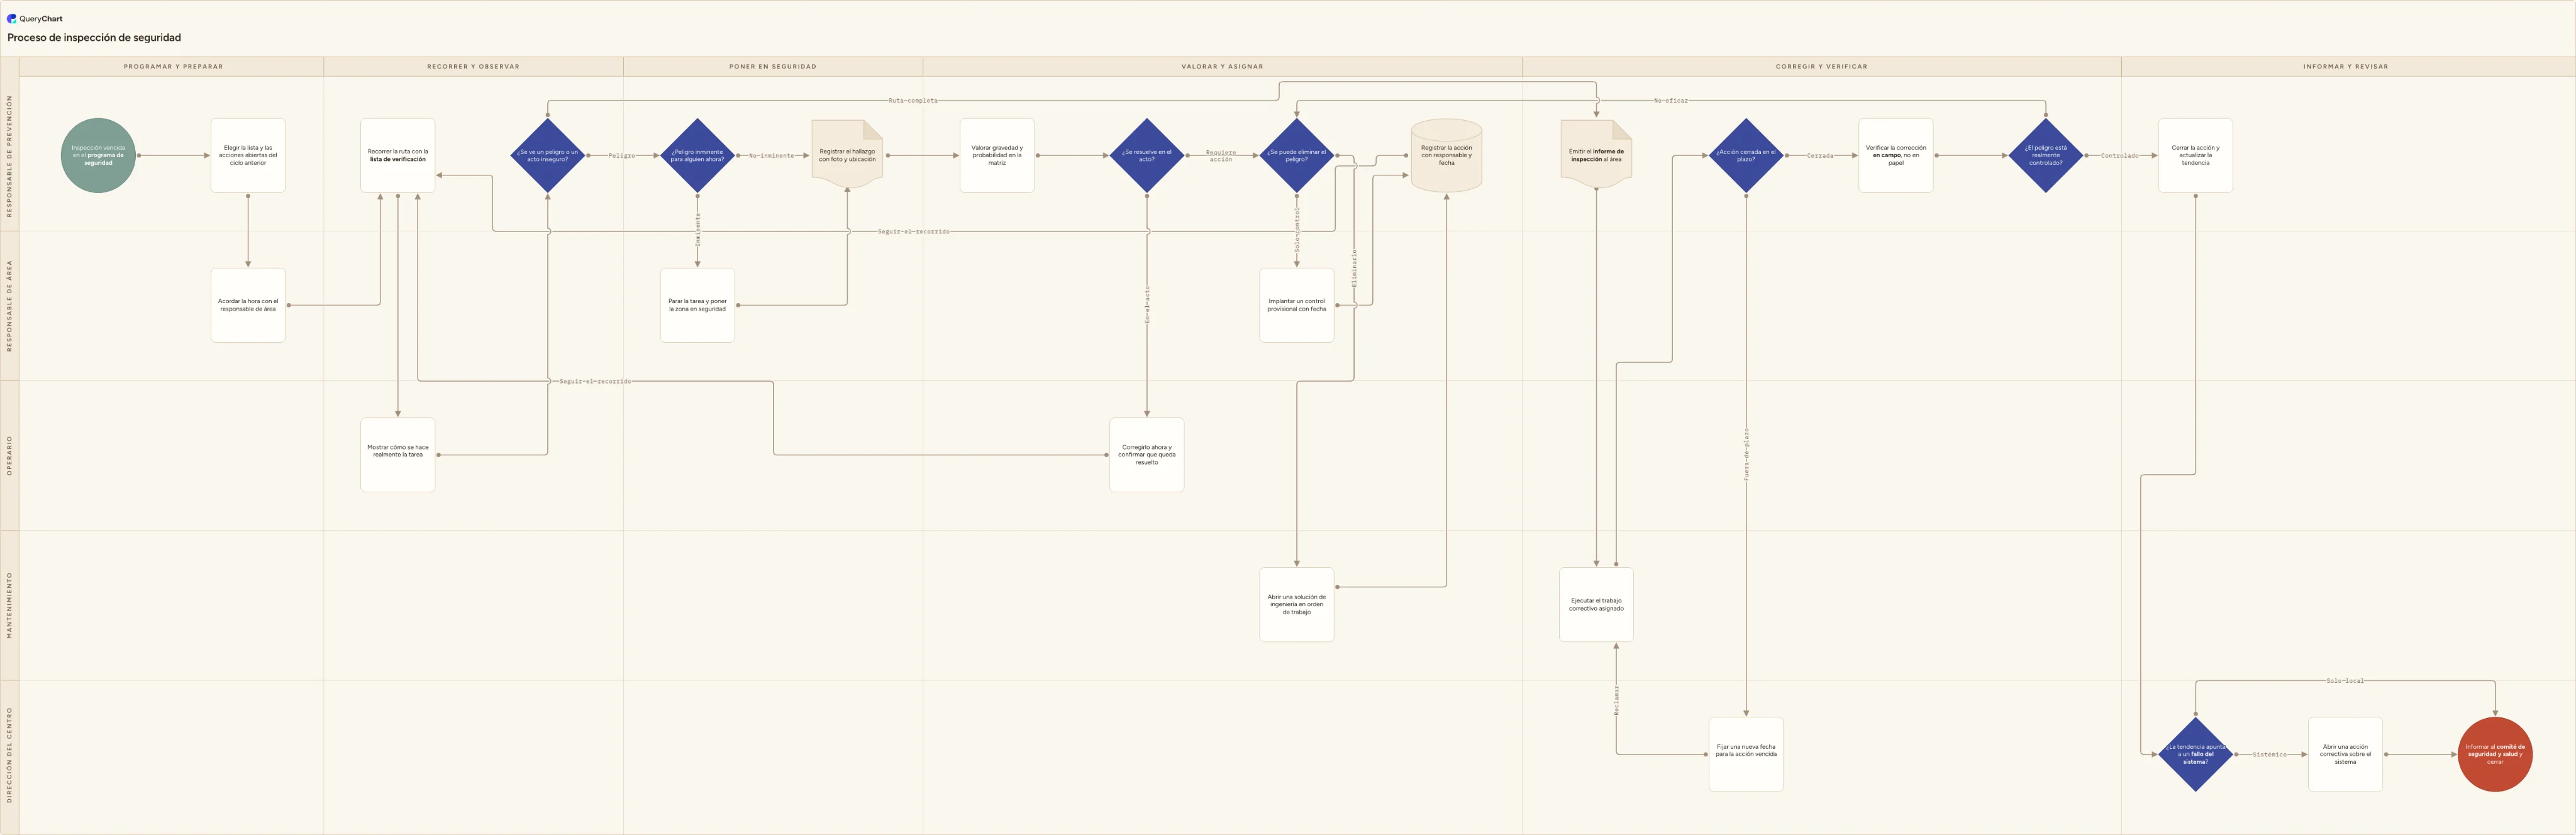Click the document node 'Registrar el hallazgo con foto'
The width and height of the screenshot is (2576, 835).
[x=847, y=155]
